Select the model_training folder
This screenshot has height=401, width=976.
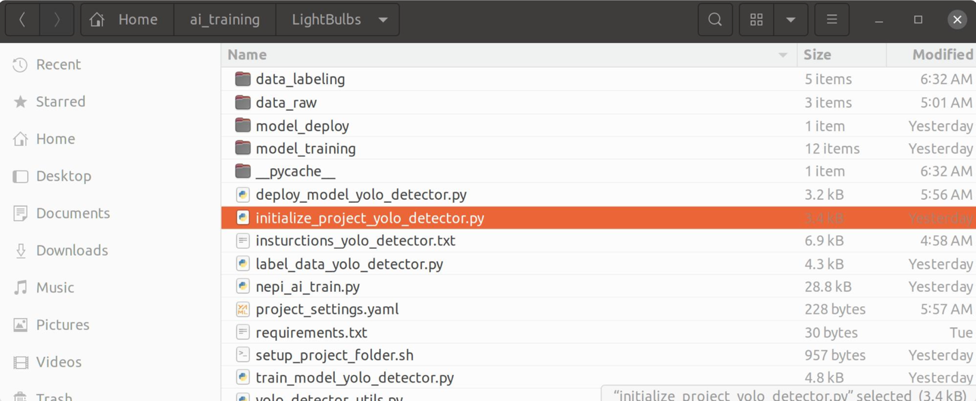pyautogui.click(x=305, y=149)
